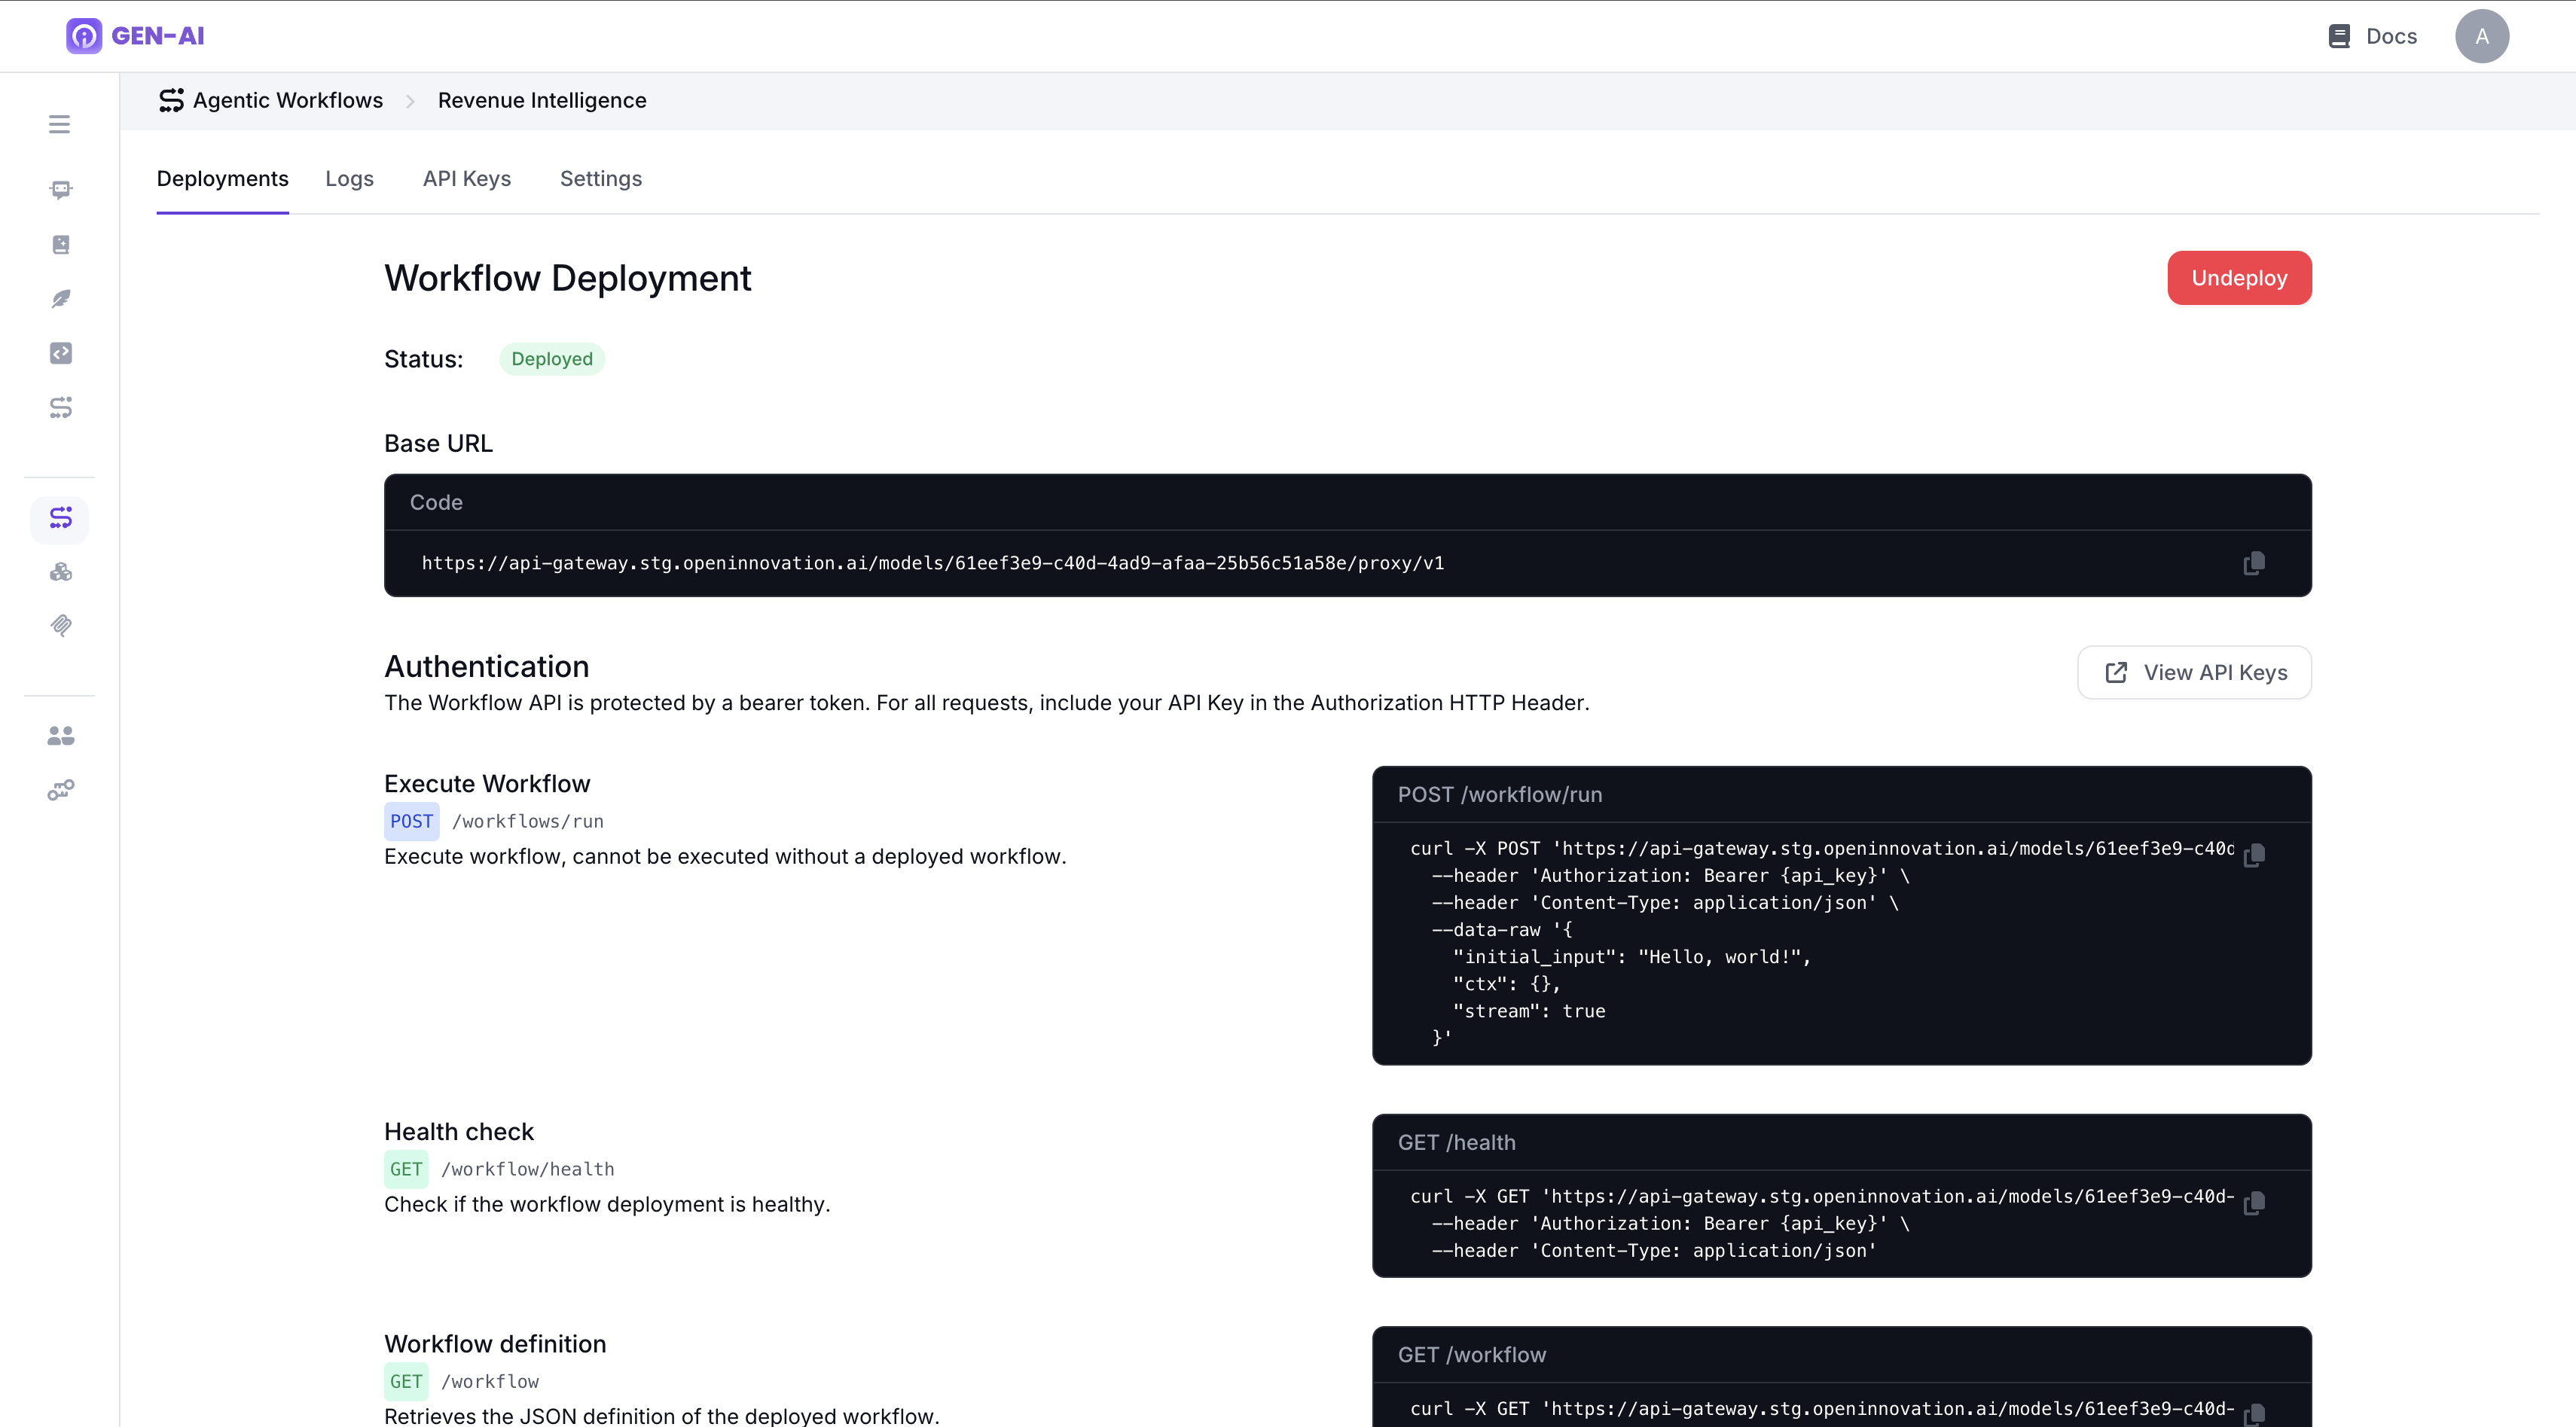2576x1427 pixels.
Task: Open the API keys icon at sidebar bottom
Action: click(x=60, y=789)
